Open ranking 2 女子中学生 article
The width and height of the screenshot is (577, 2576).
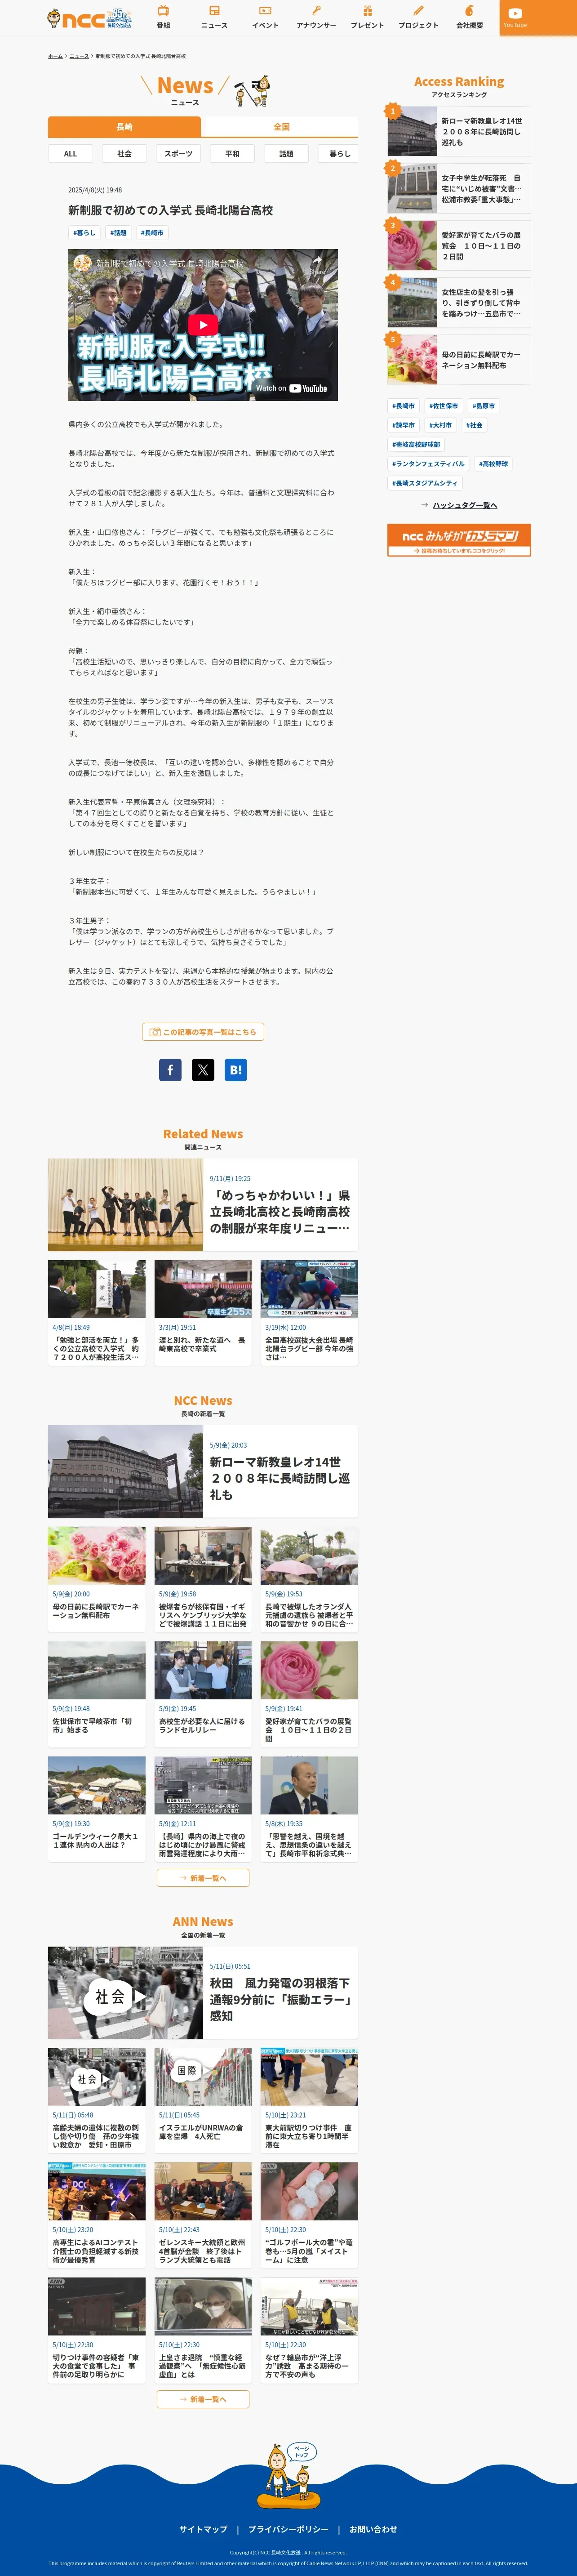coord(459,189)
